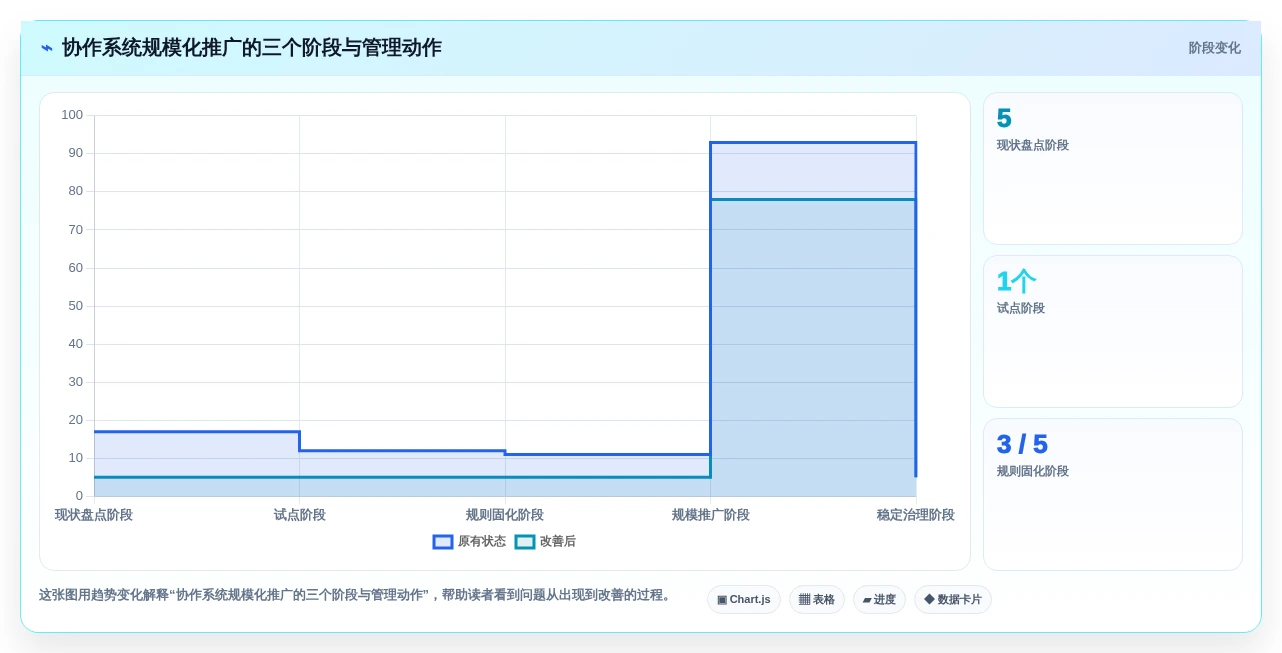Screen dimensions: 1282x653
Task: Select the Chart.js tag
Action: [744, 600]
